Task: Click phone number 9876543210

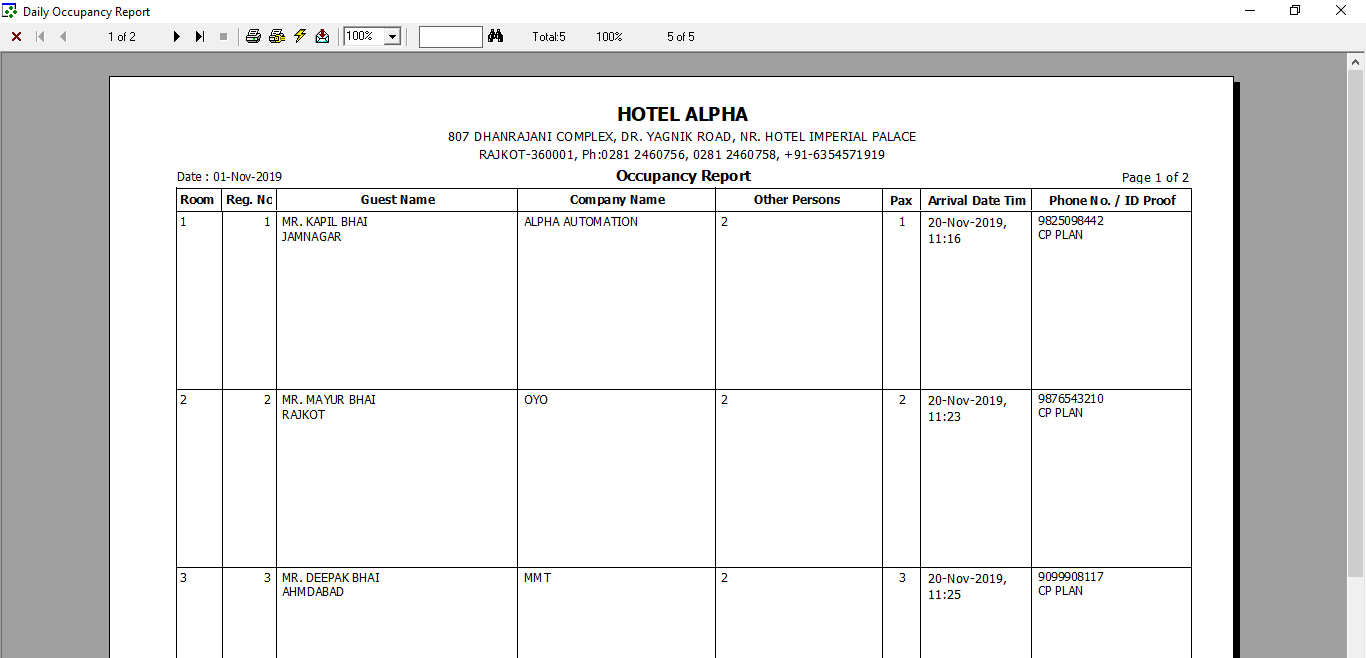Action: pos(1071,399)
